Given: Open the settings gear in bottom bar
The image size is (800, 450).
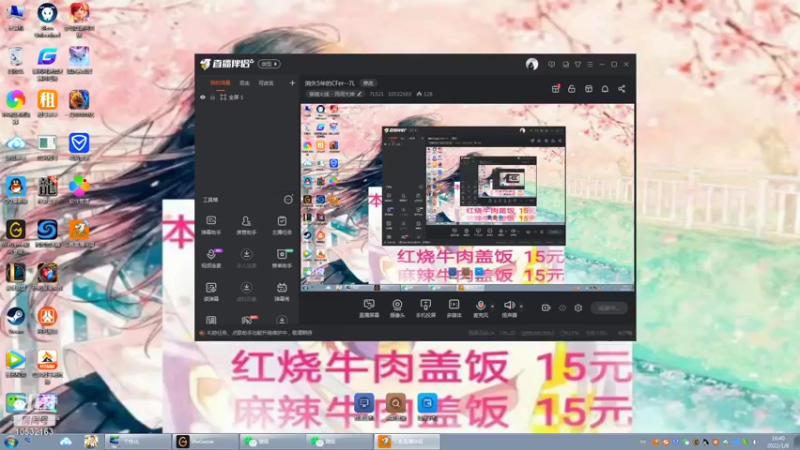Looking at the screenshot, I should [x=578, y=308].
